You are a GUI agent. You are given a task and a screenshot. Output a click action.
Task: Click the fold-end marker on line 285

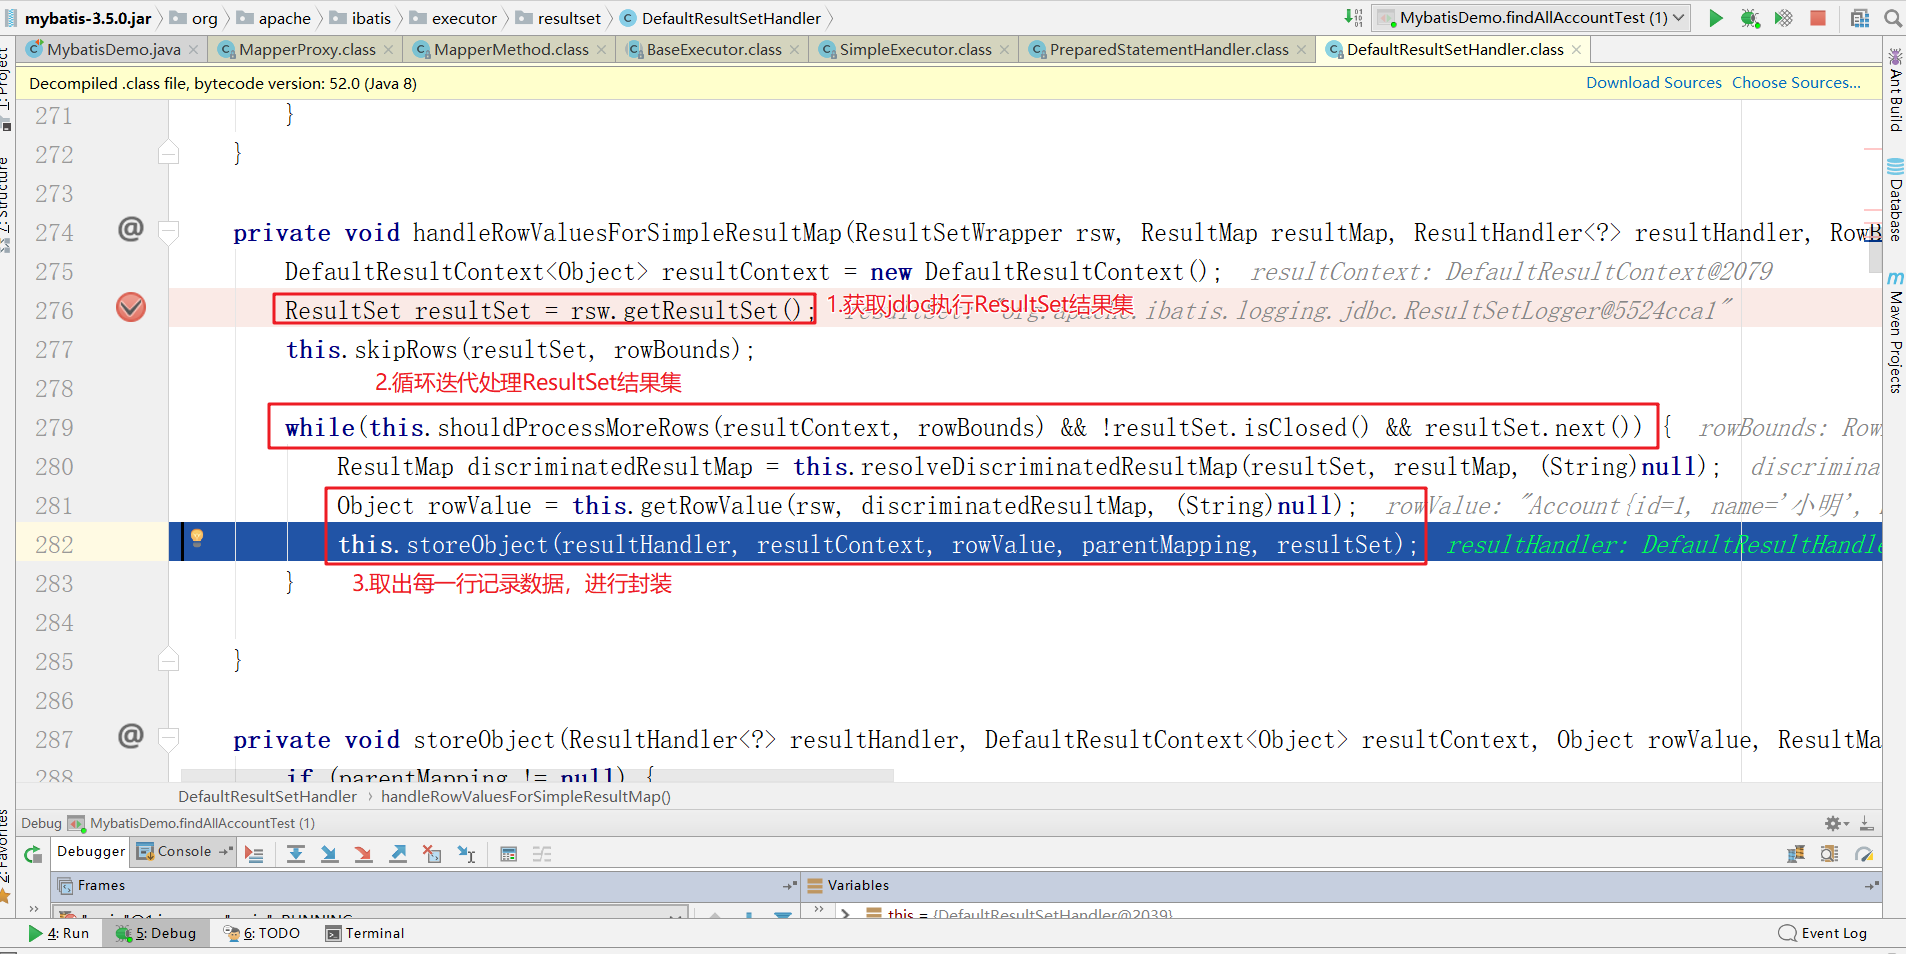[169, 660]
